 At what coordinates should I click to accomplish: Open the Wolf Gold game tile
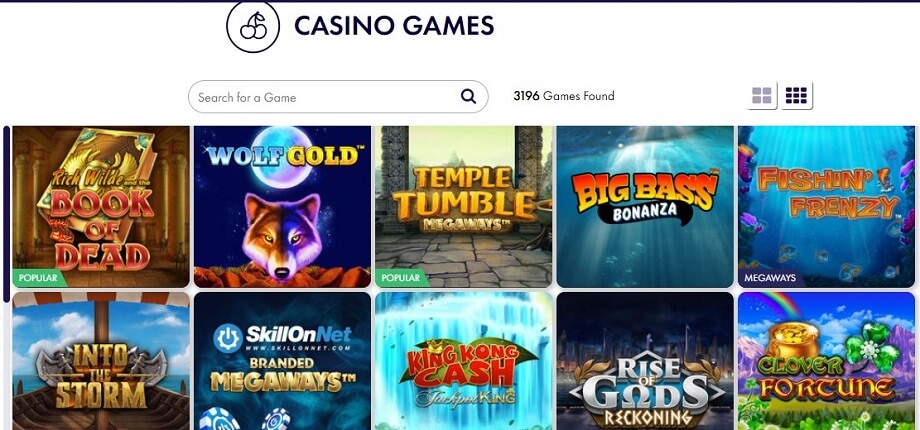click(282, 206)
